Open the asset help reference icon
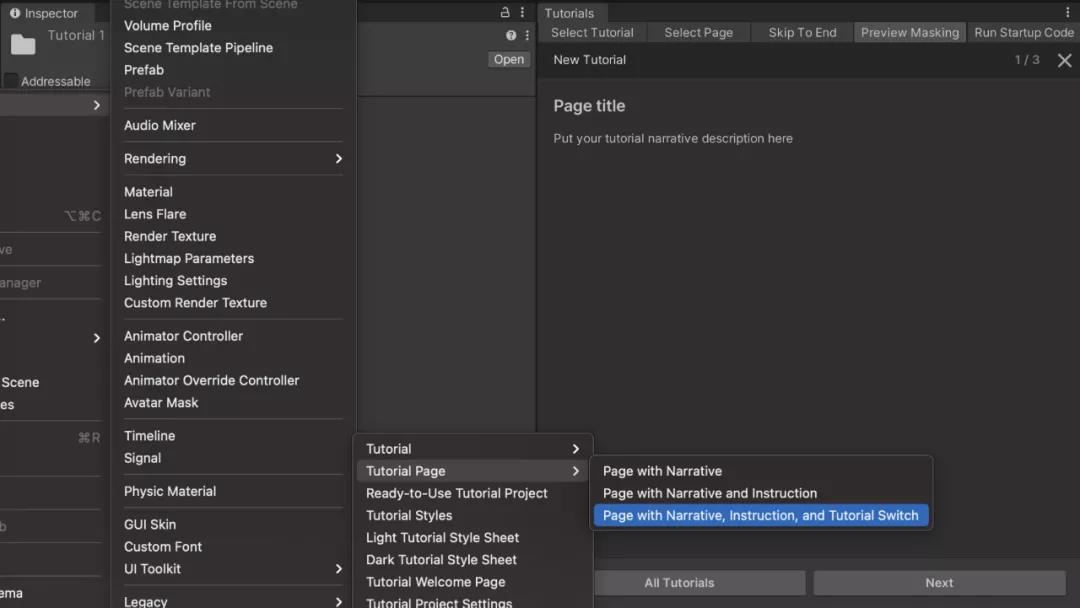The height and width of the screenshot is (608, 1080). coord(511,35)
